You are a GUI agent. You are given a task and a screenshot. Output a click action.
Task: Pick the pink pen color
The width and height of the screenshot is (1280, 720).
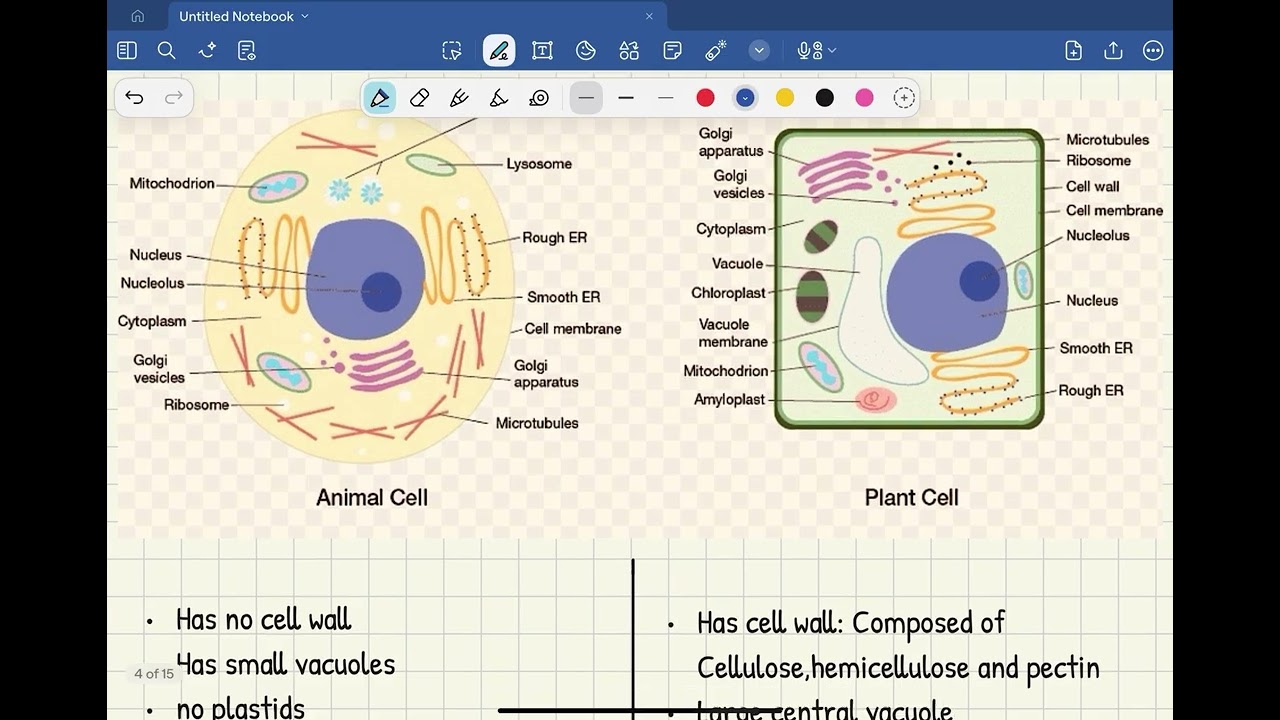[864, 97]
